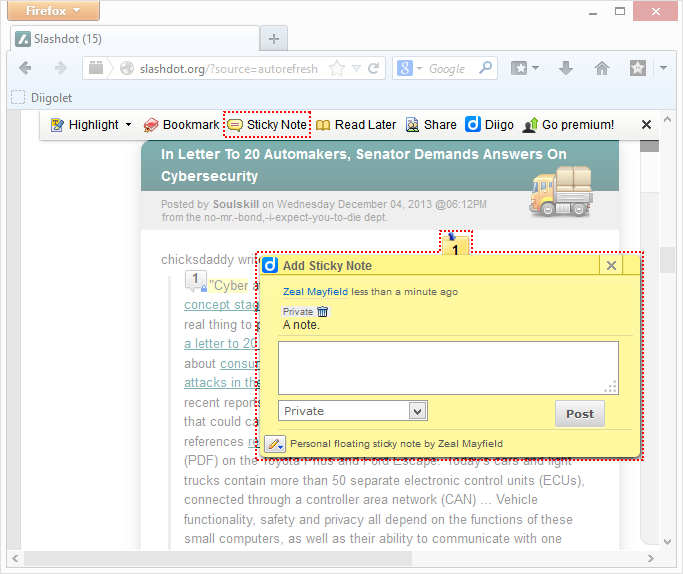The width and height of the screenshot is (683, 574).
Task: Click the search magnifier icon
Action: 485,68
